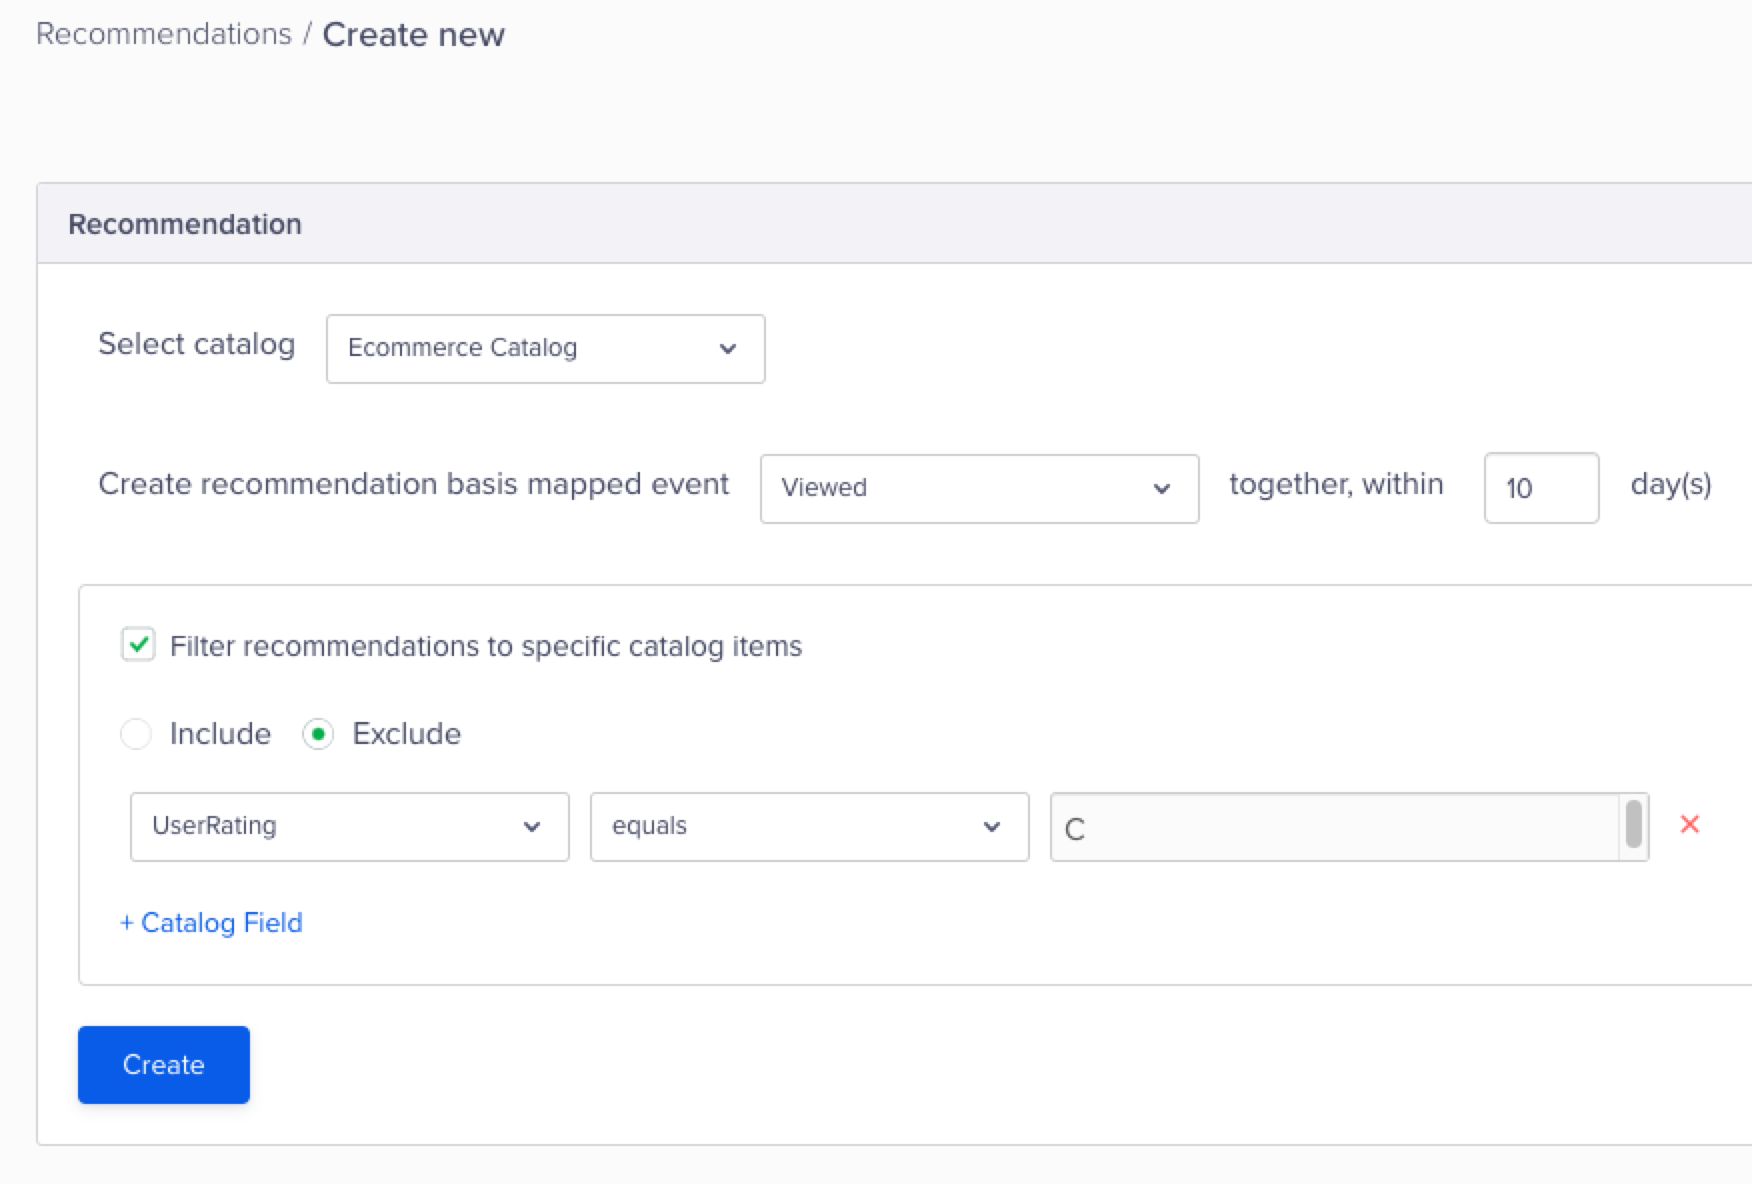This screenshot has width=1752, height=1184.
Task: Click the scrollbar inside the filter value box
Action: (x=1633, y=824)
